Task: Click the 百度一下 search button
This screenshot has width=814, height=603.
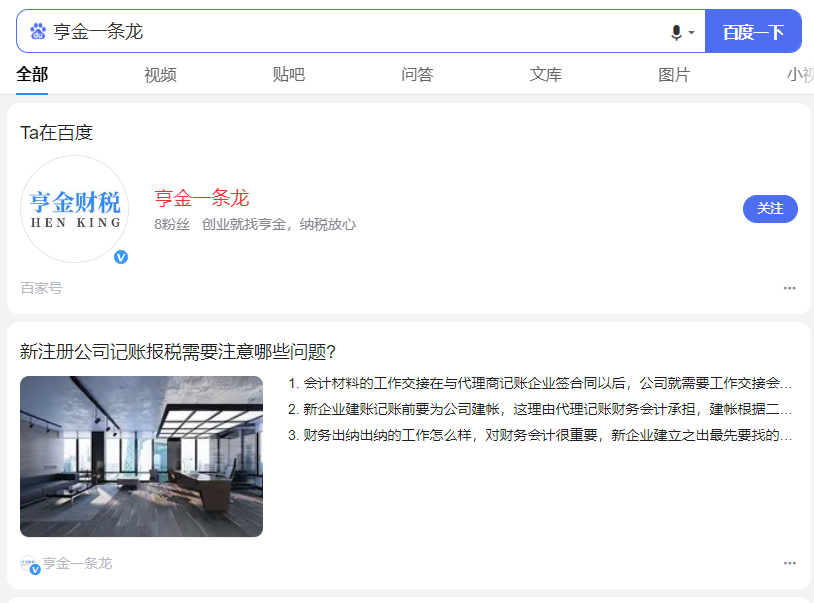Action: tap(753, 32)
